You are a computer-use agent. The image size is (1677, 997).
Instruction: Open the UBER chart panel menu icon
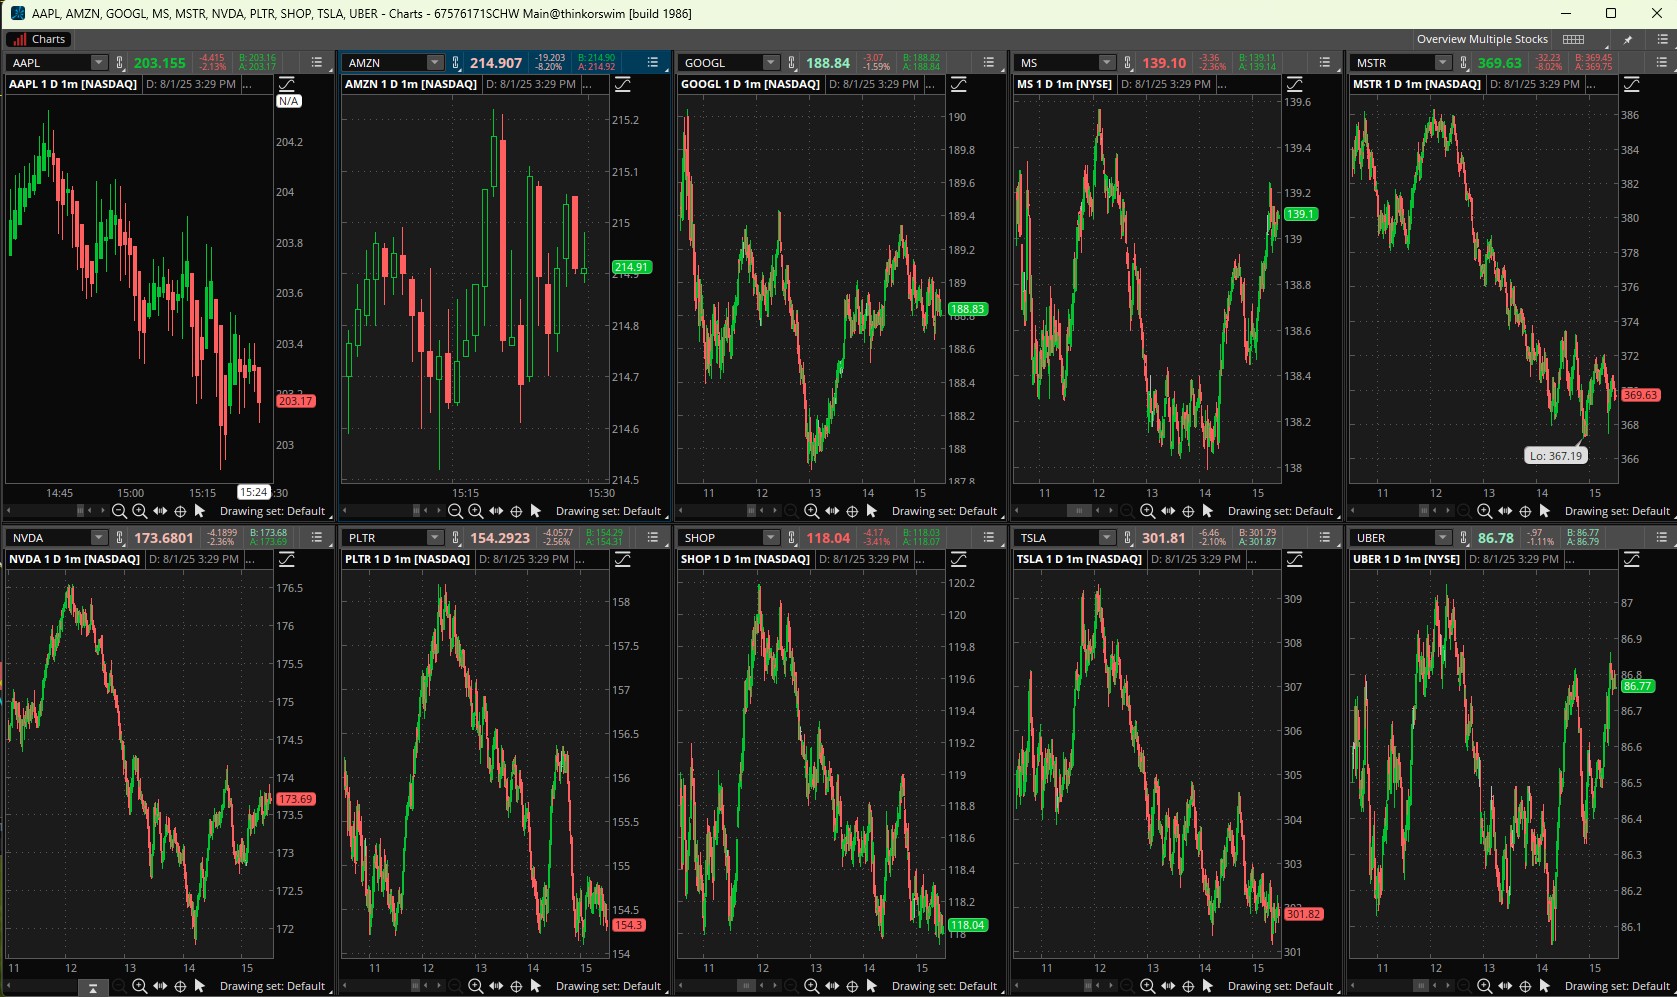[x=1662, y=537]
